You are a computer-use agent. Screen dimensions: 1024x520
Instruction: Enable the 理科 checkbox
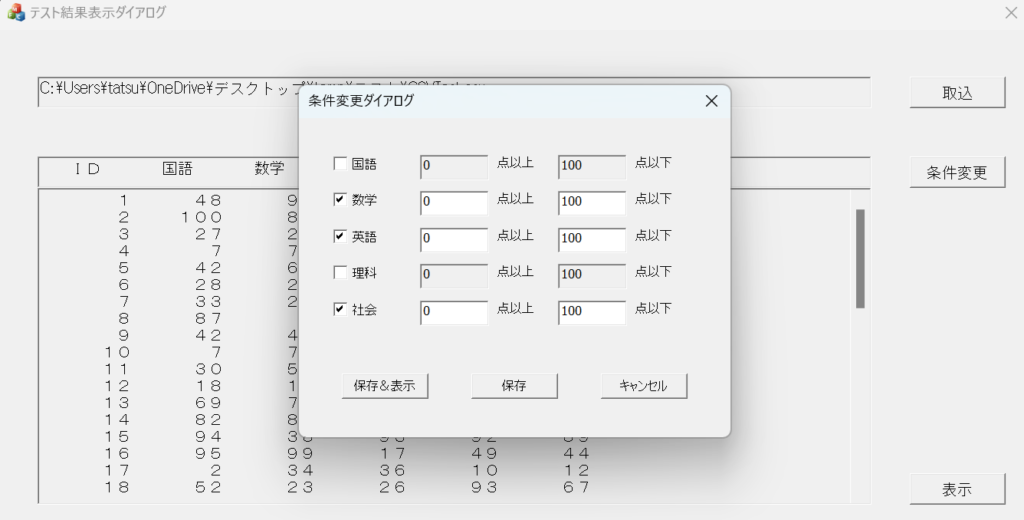point(340,273)
